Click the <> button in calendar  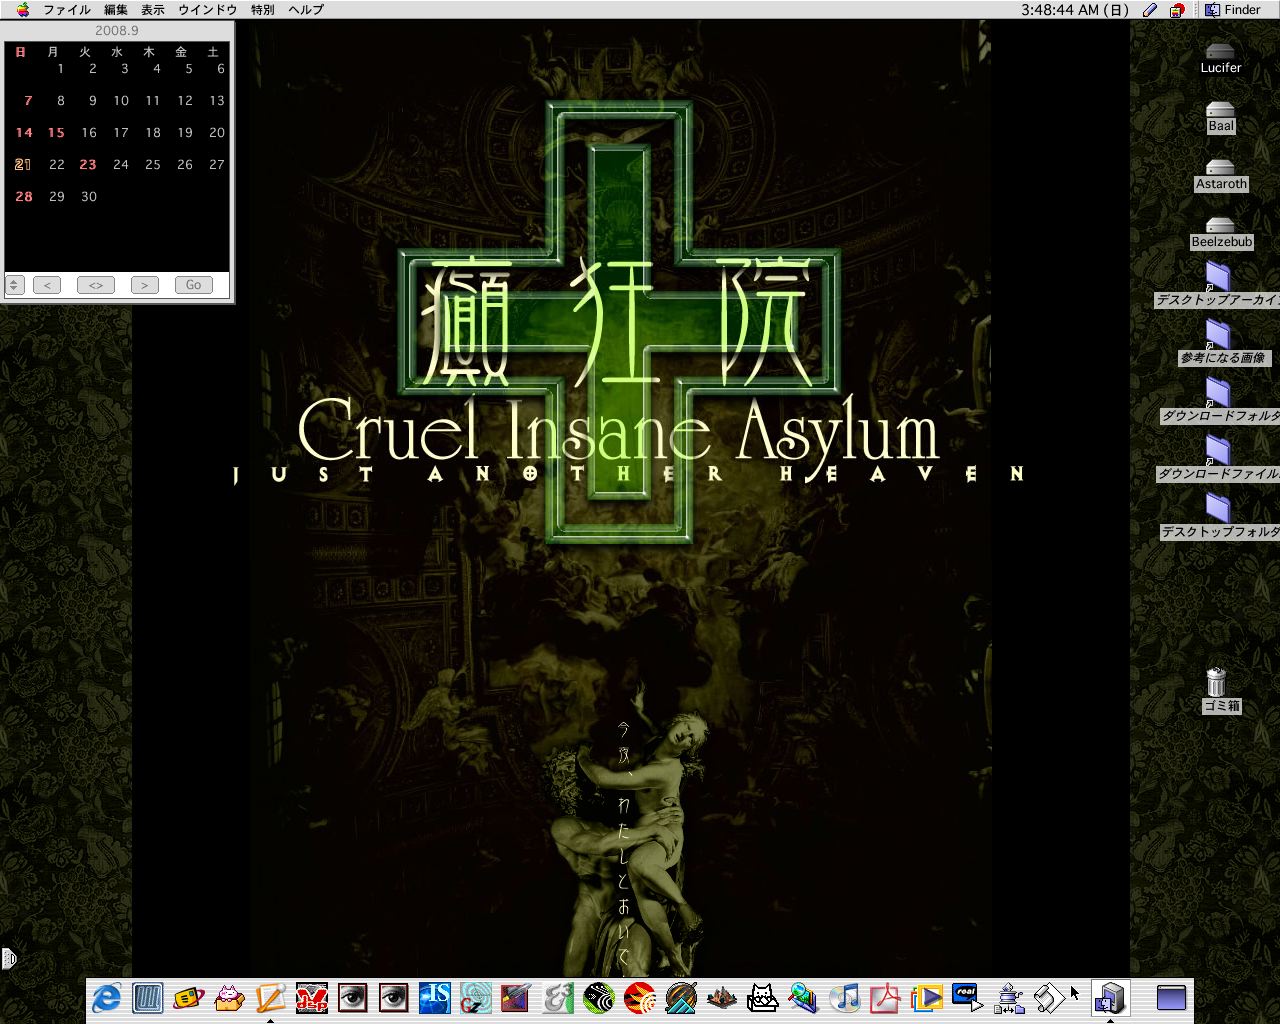click(95, 285)
